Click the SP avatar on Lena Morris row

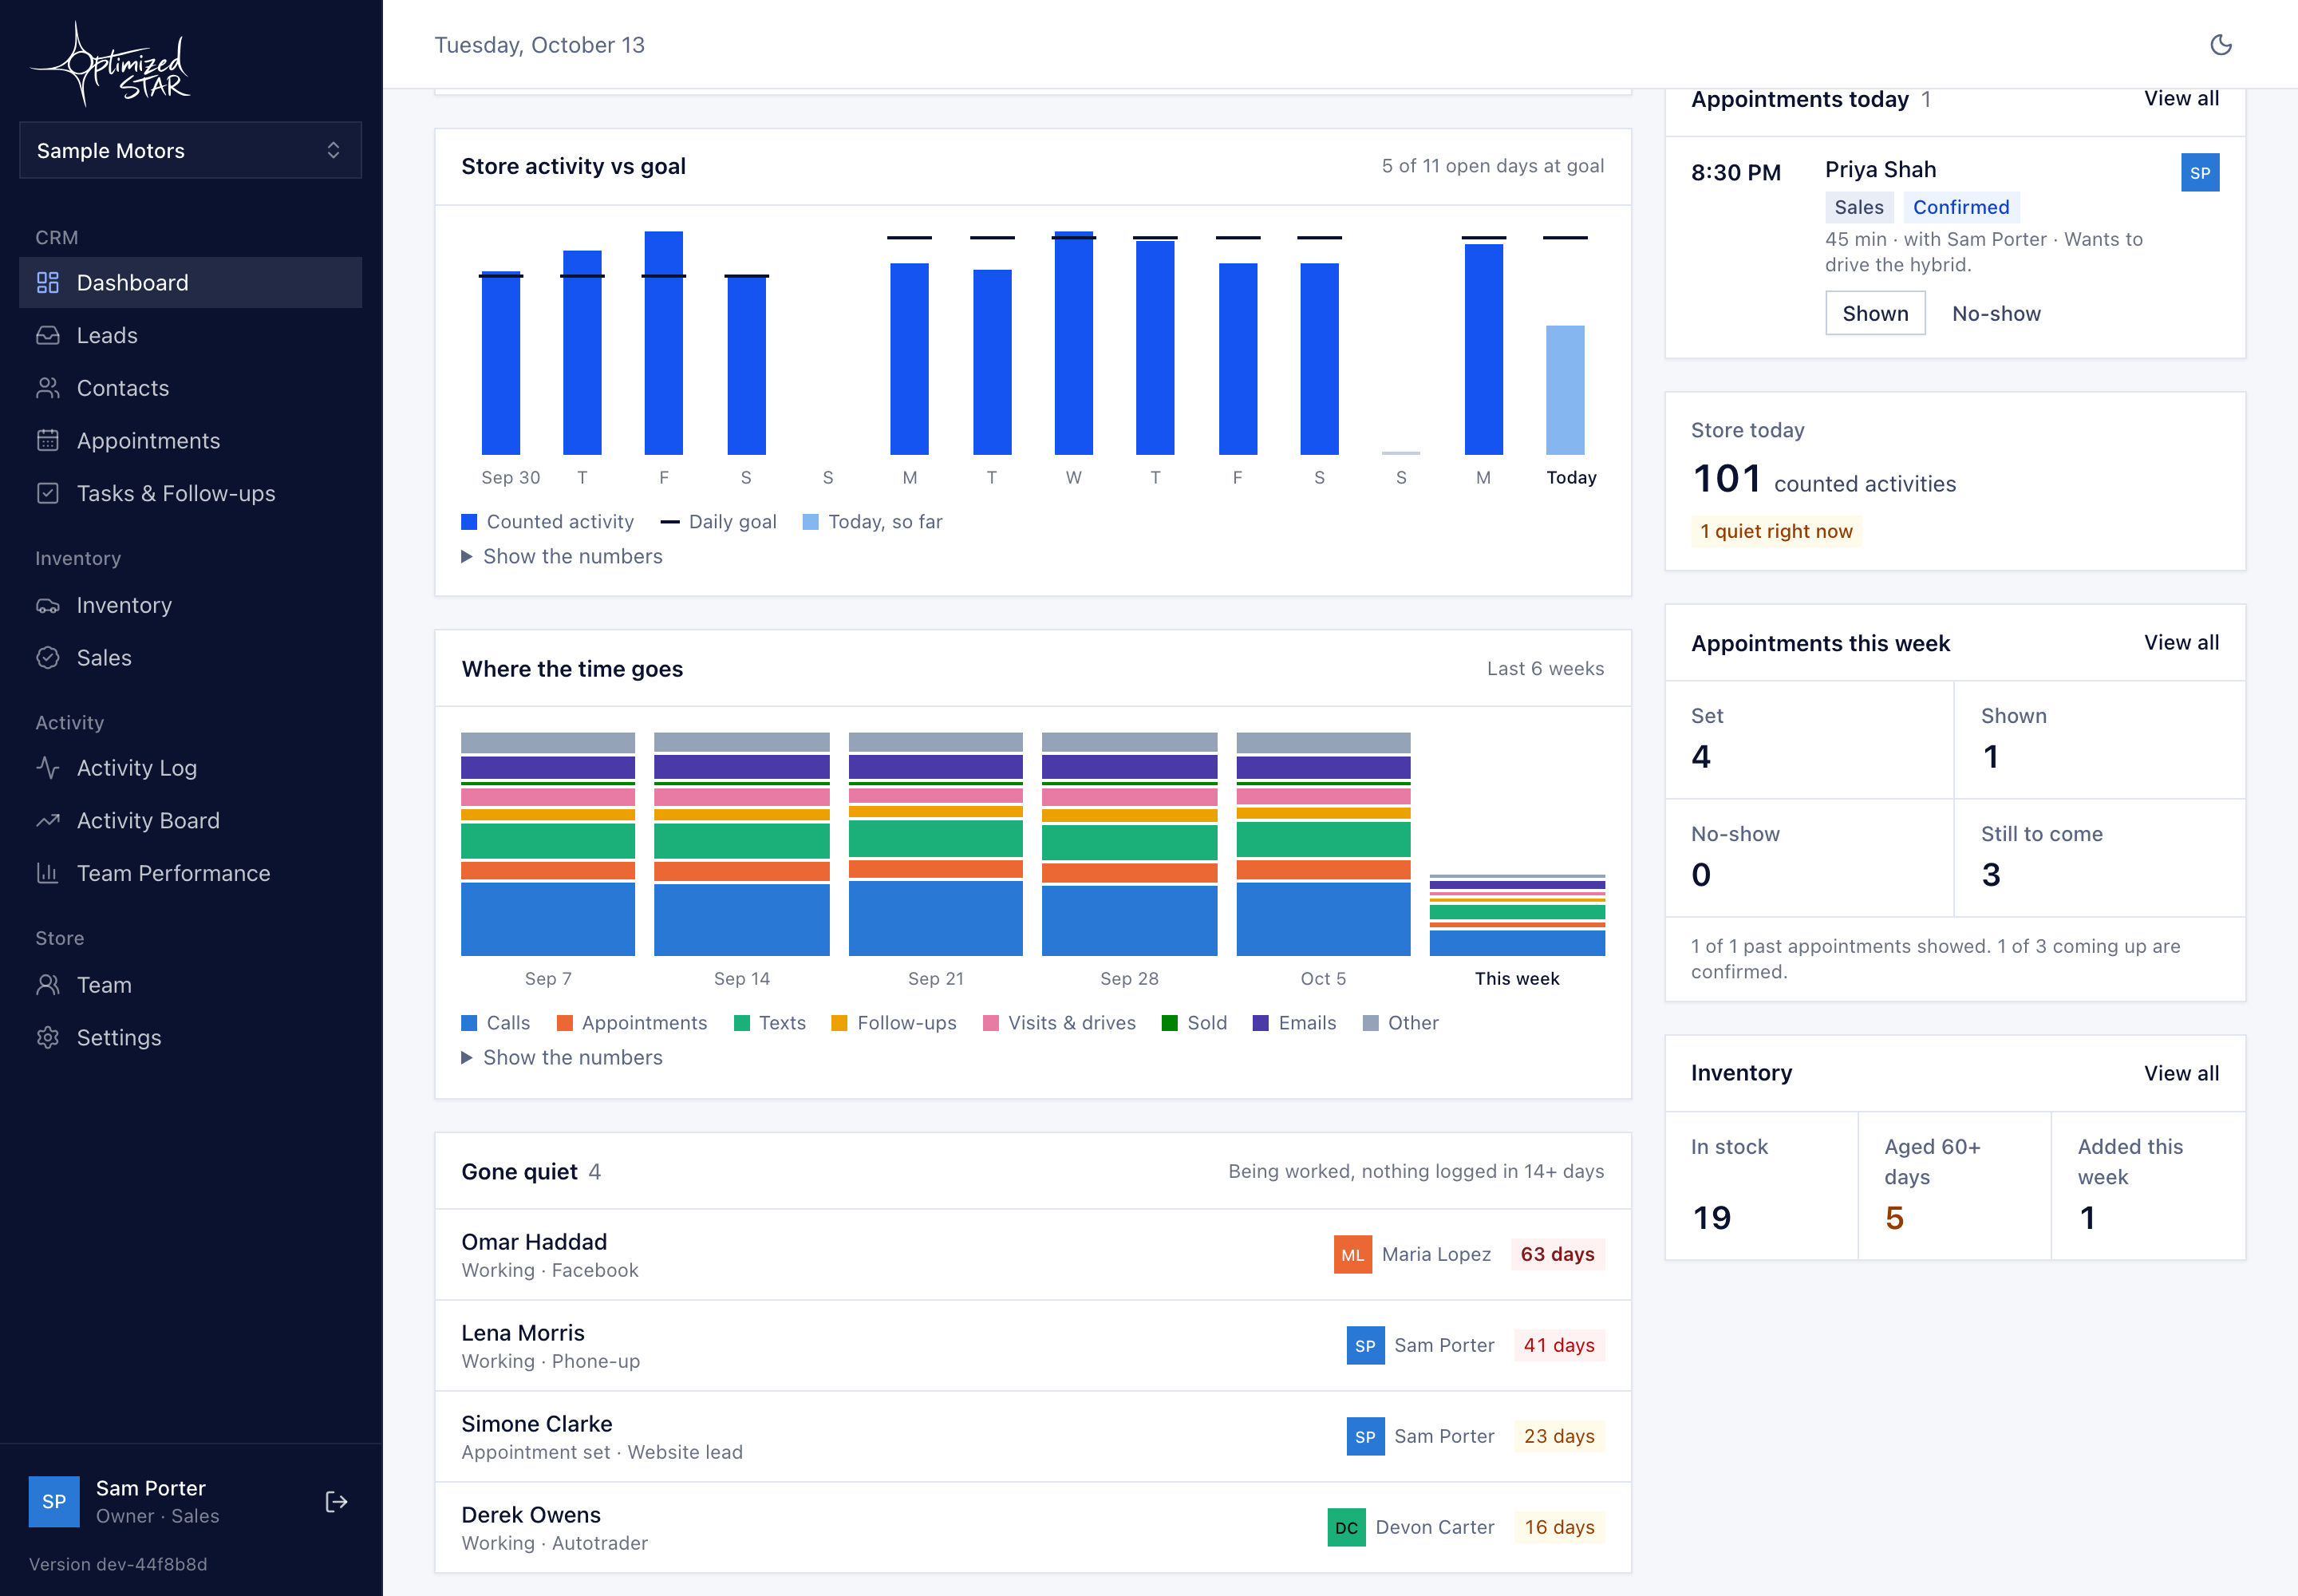coord(1365,1346)
